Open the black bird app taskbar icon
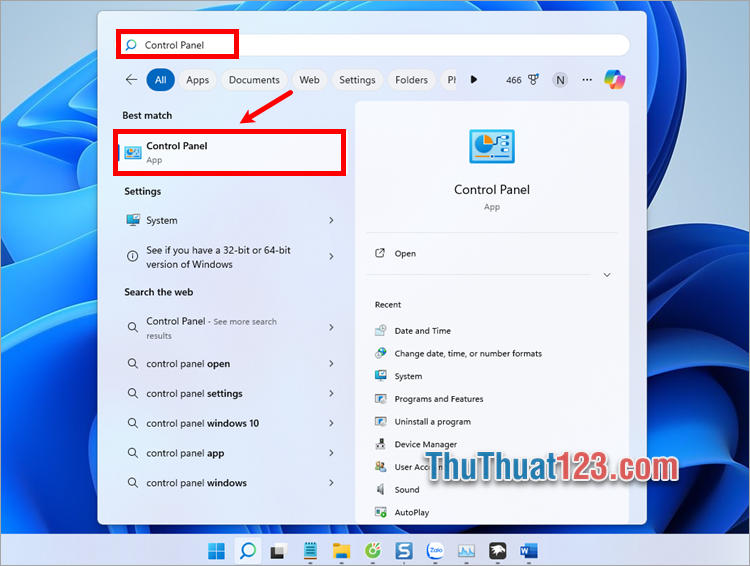This screenshot has width=750, height=566. [497, 551]
